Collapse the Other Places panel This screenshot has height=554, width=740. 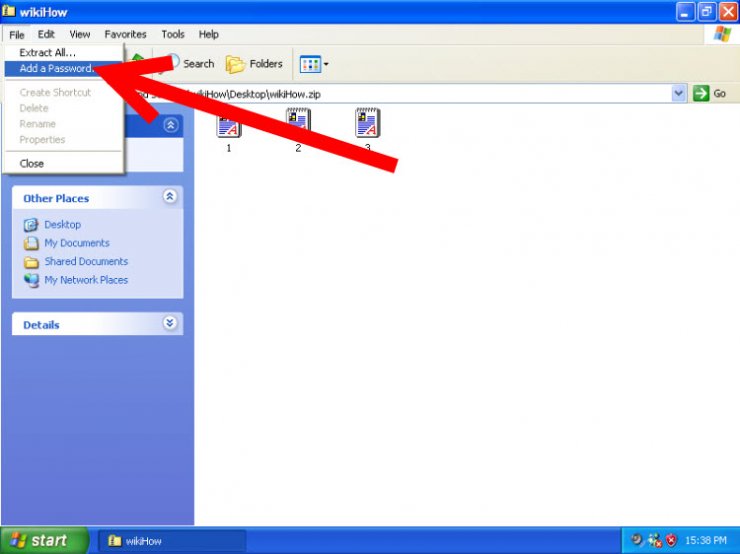coord(170,196)
